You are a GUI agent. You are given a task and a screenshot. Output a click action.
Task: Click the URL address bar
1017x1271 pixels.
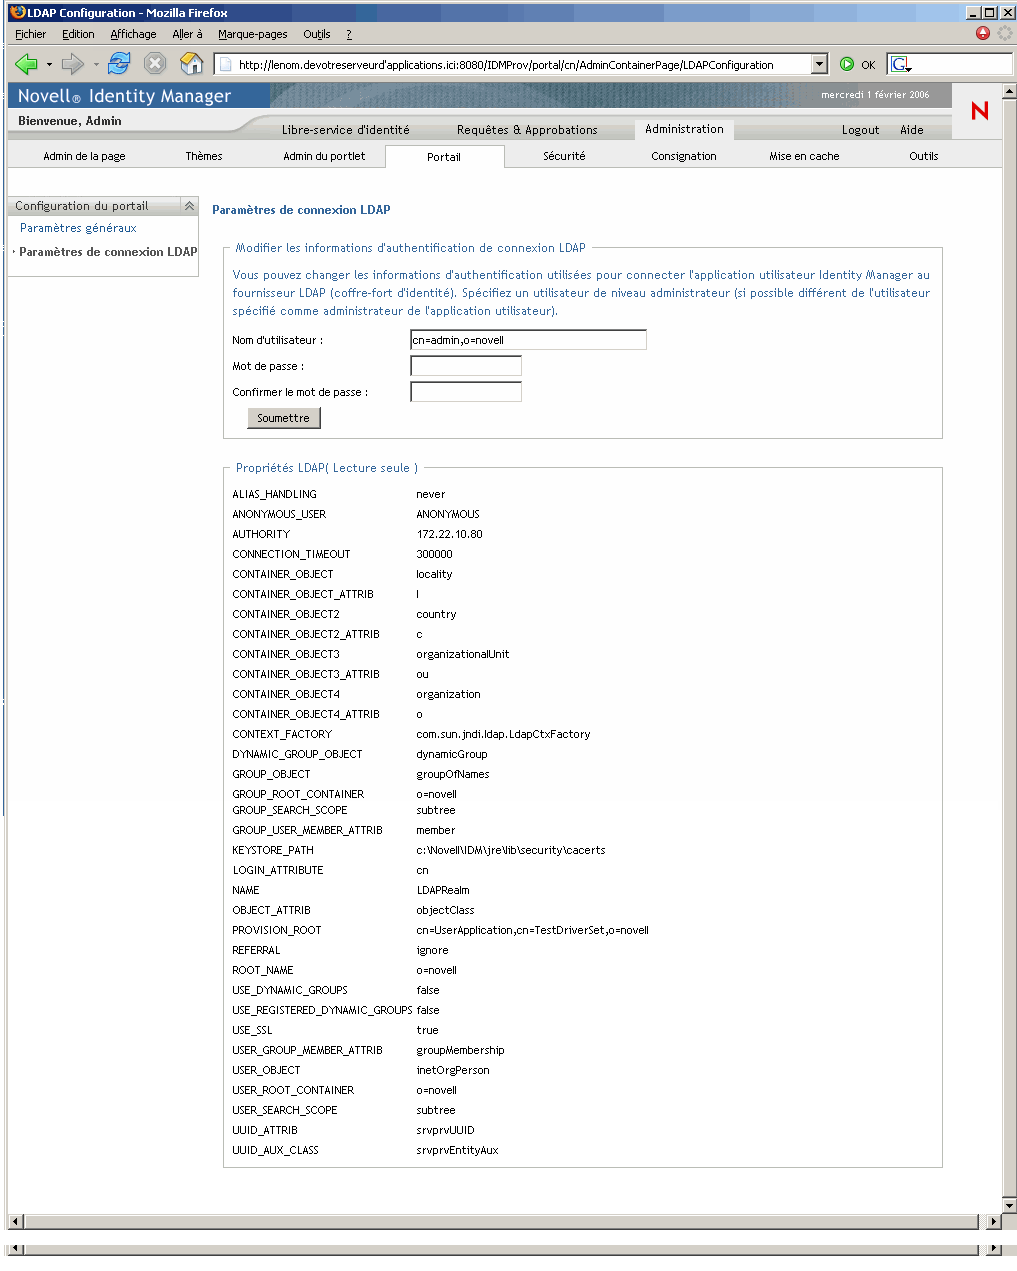(x=513, y=65)
